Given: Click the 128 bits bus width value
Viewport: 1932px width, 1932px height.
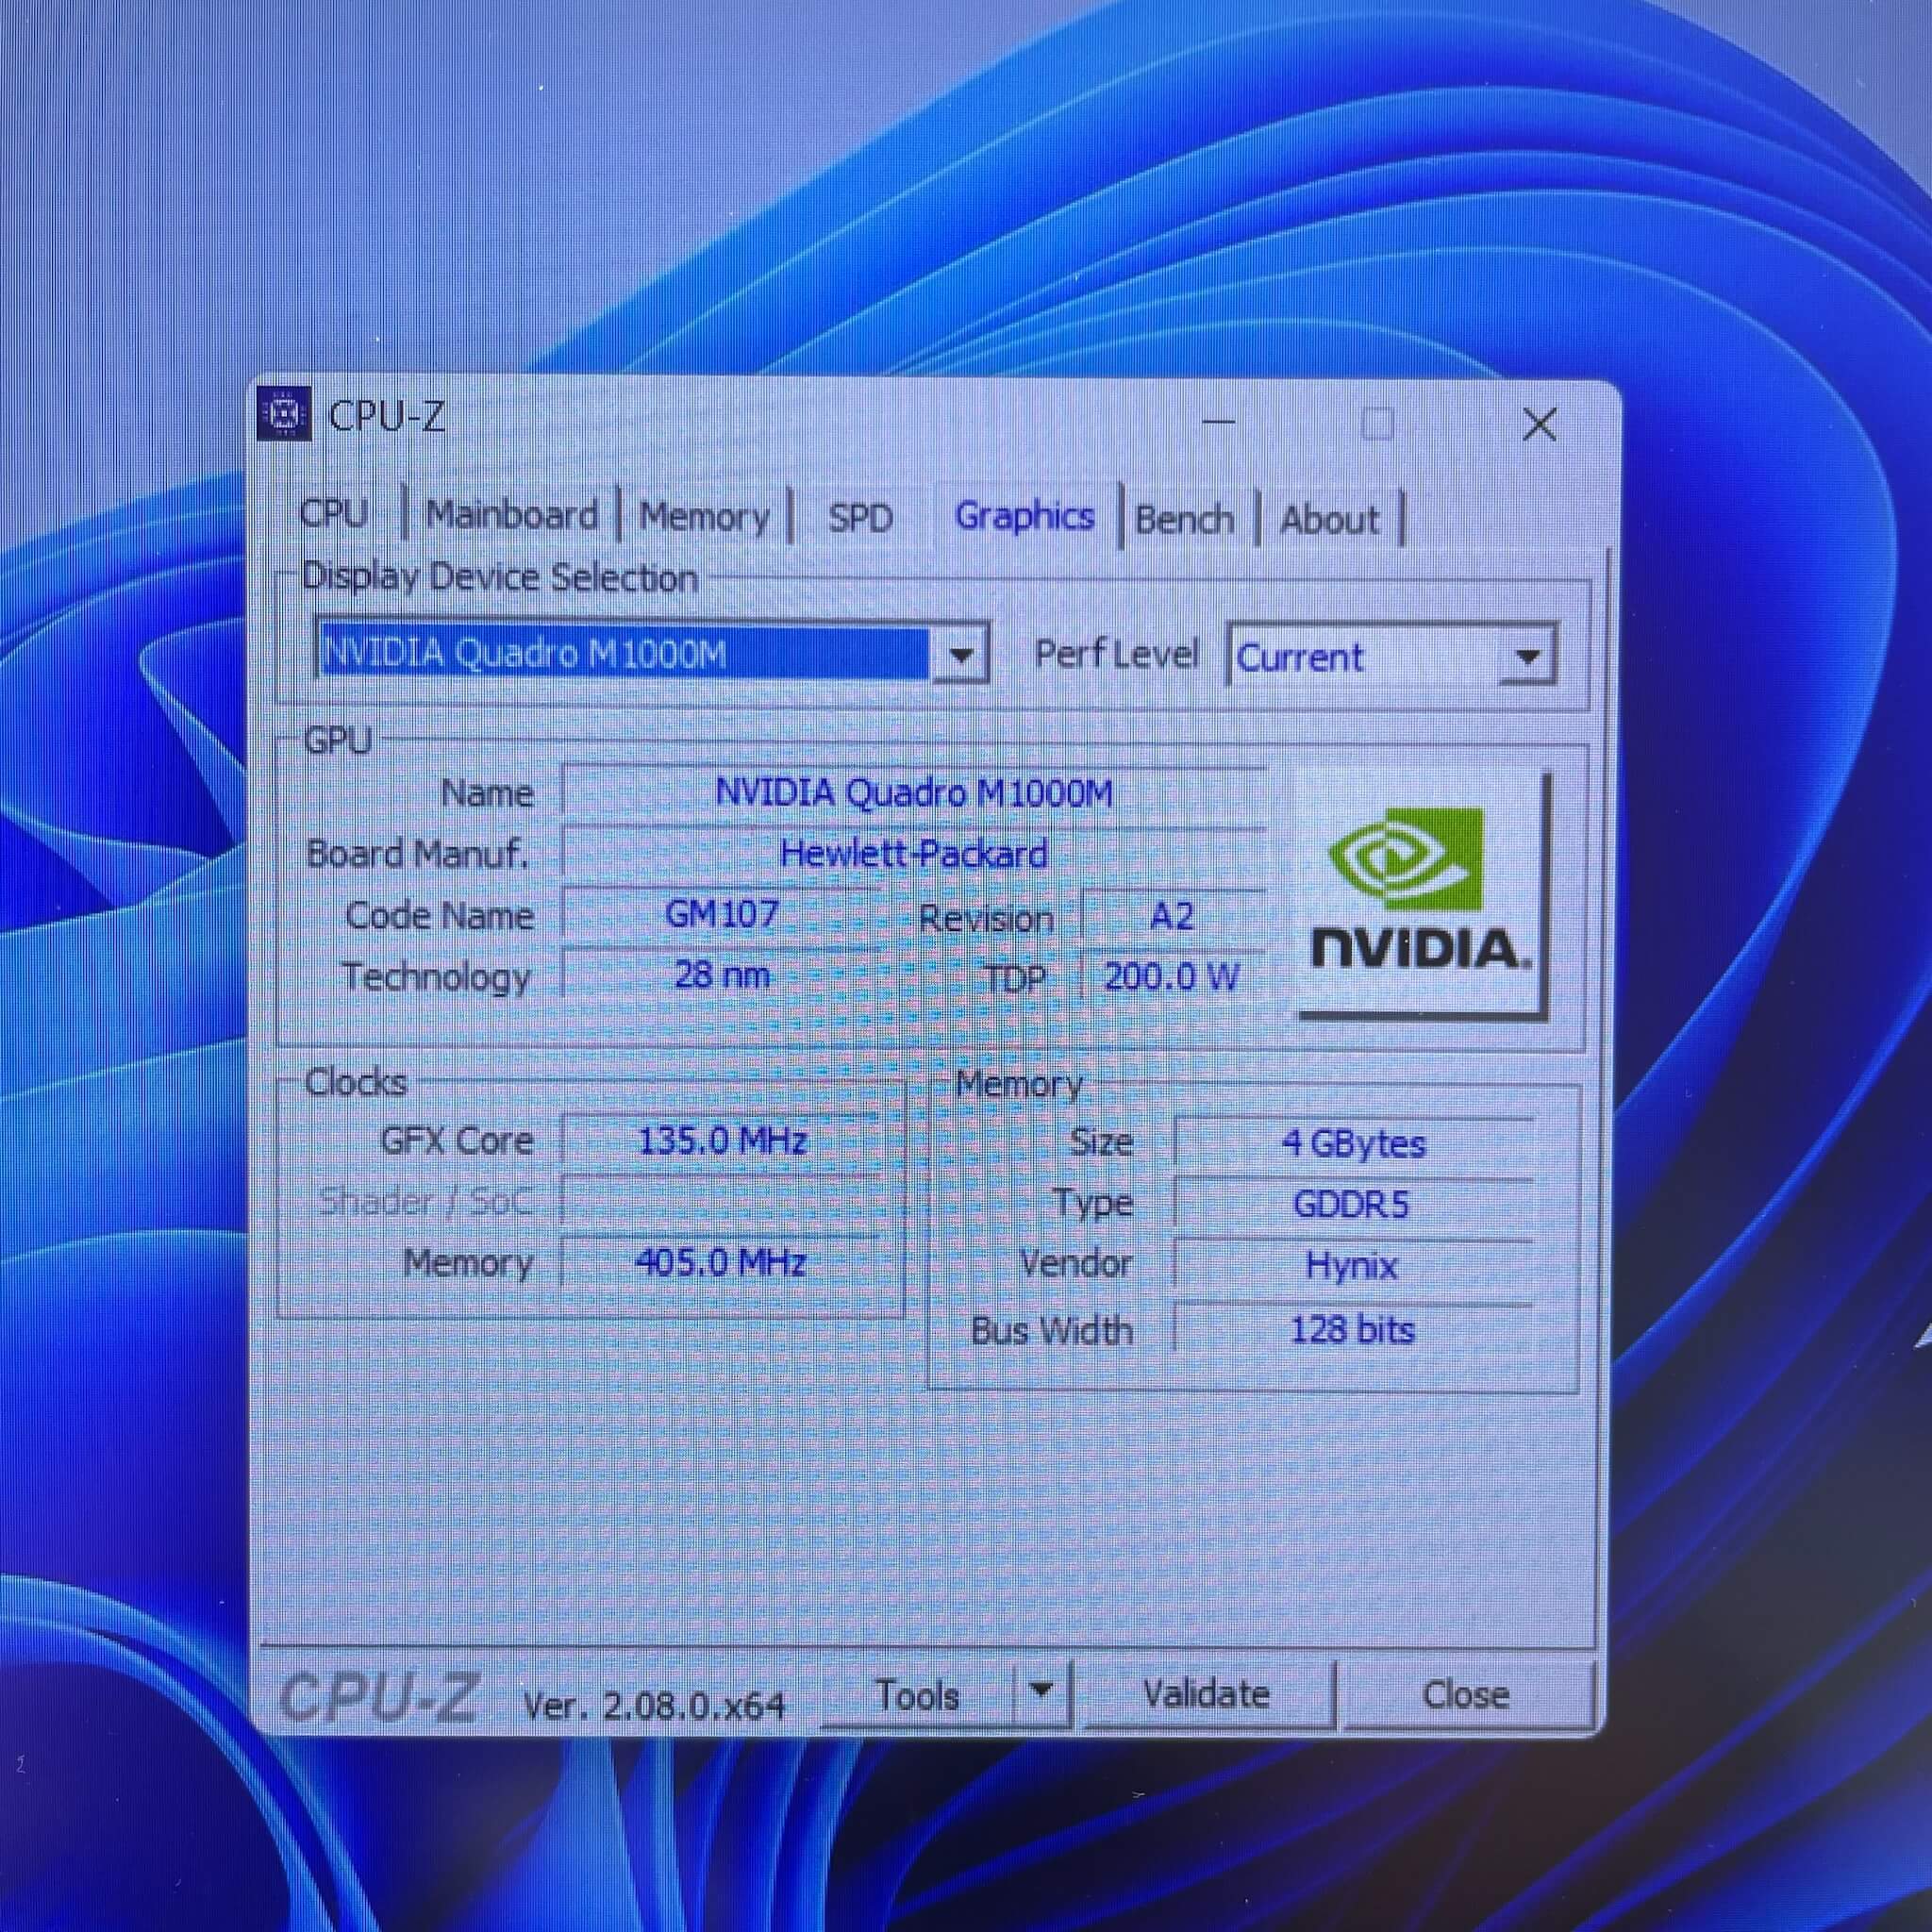Looking at the screenshot, I should (x=1354, y=1330).
